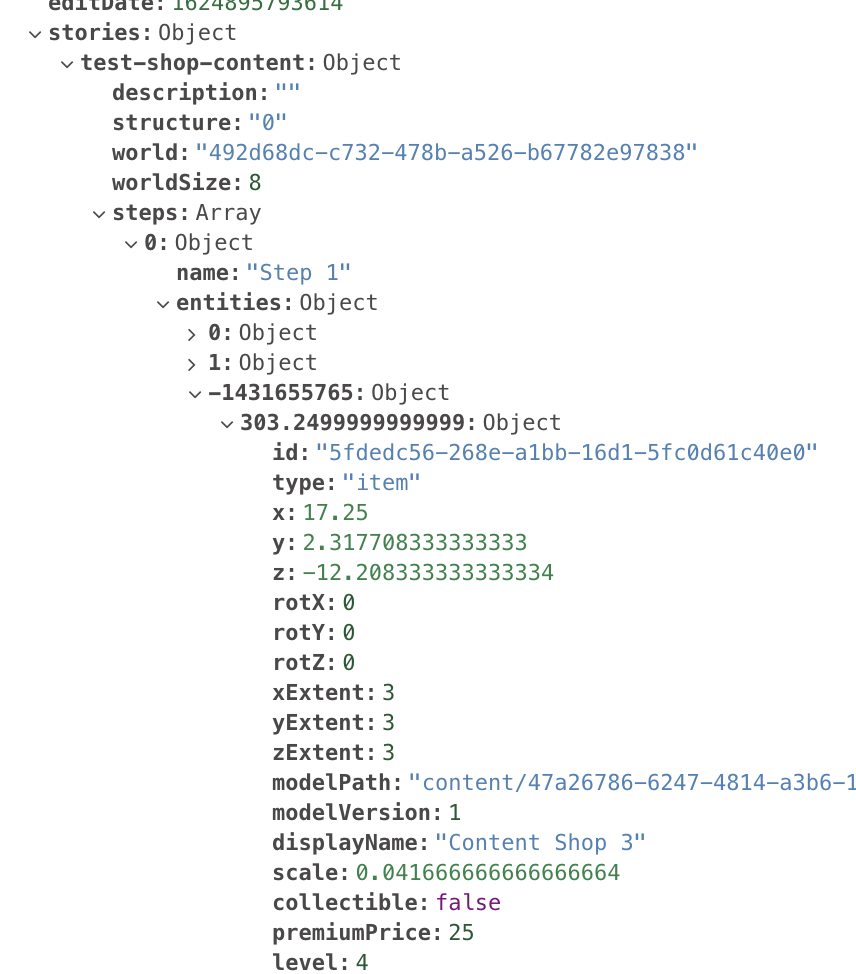The image size is (856, 974).
Task: Collapse the stories object
Action: 35,34
